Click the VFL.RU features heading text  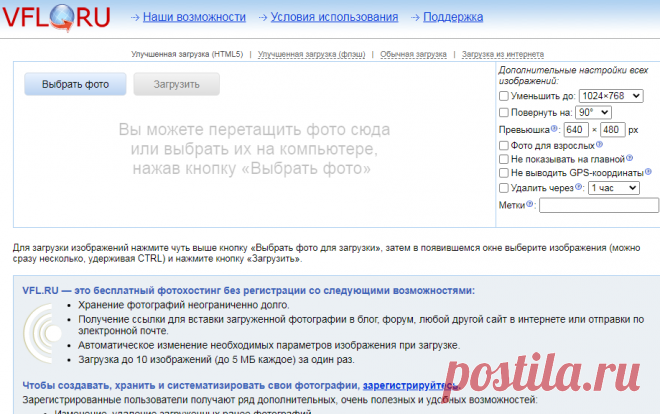pos(248,290)
